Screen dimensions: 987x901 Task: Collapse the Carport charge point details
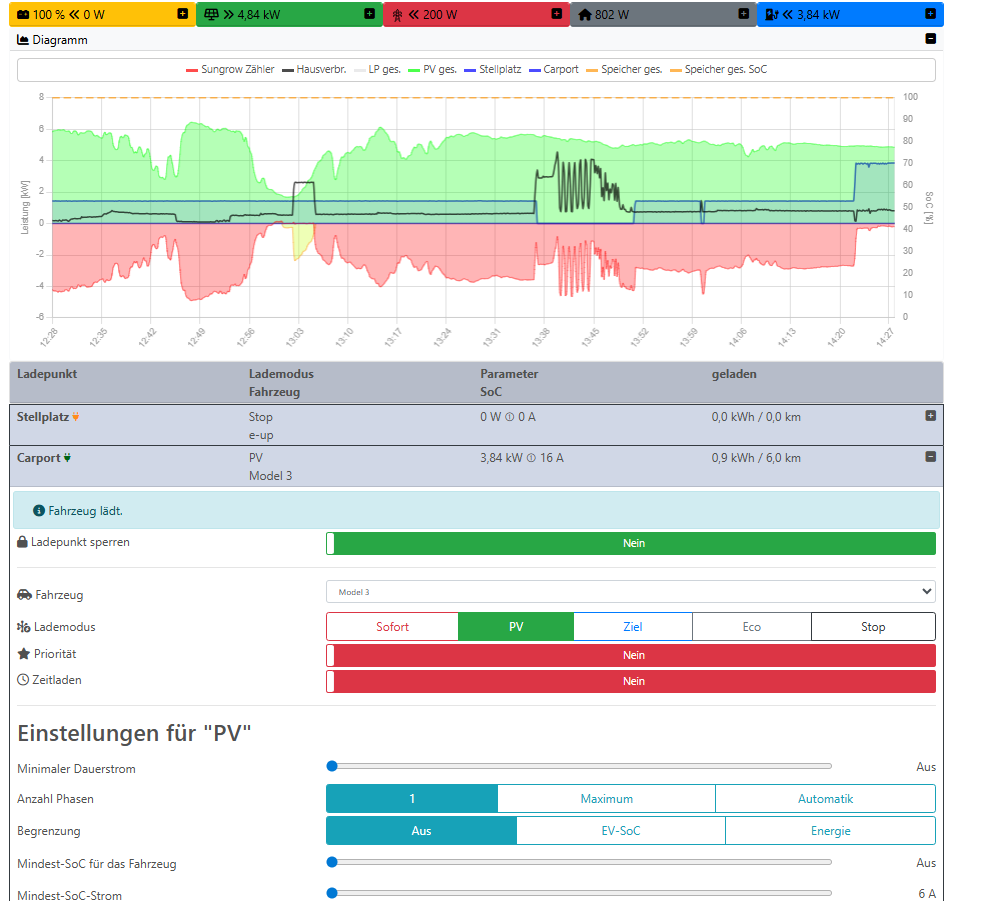tap(929, 457)
